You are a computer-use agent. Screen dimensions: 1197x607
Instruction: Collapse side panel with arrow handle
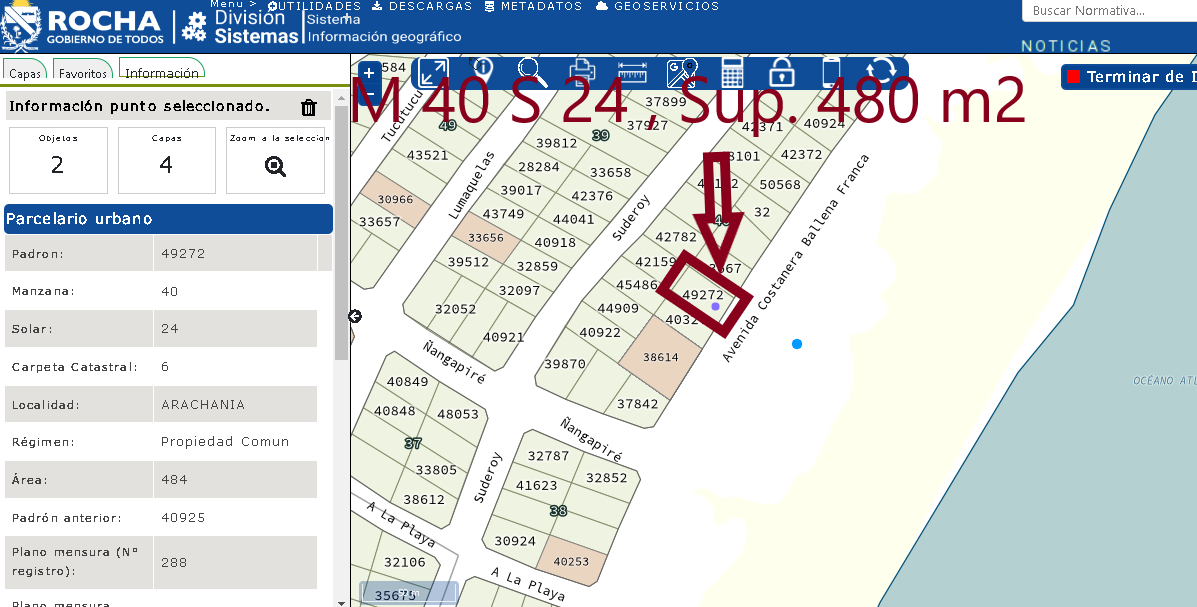pyautogui.click(x=355, y=316)
